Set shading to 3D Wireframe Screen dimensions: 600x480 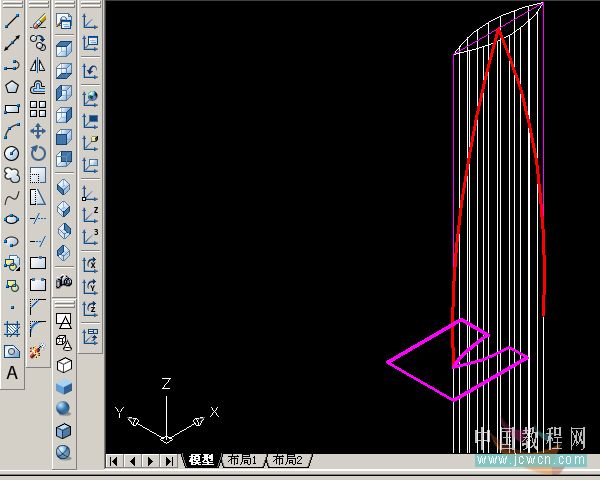point(64,342)
